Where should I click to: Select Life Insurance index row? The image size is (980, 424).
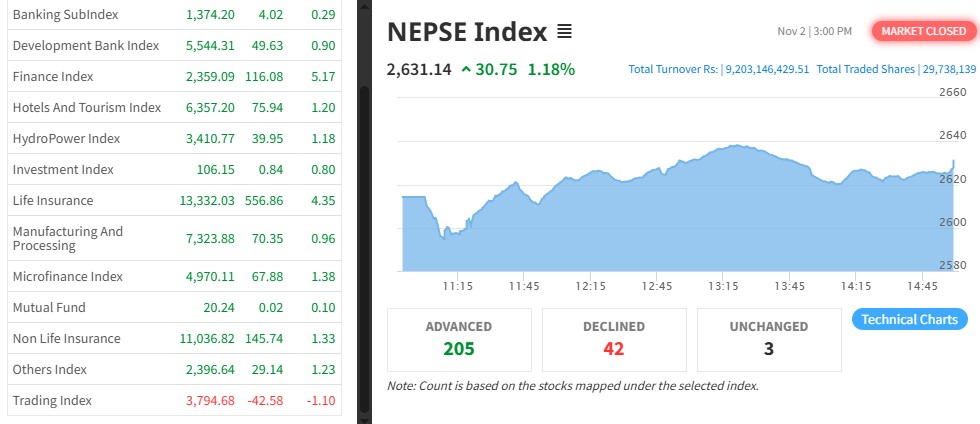[x=52, y=200]
